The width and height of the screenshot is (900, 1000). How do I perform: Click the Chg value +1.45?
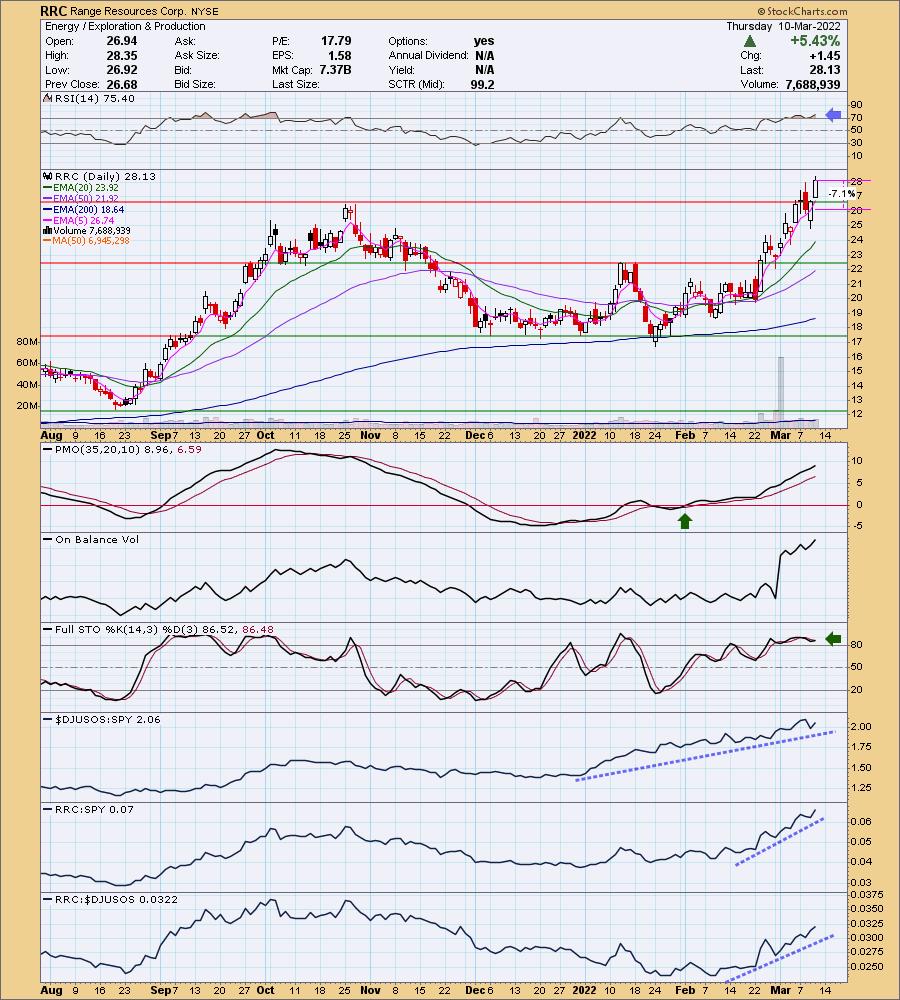click(824, 55)
